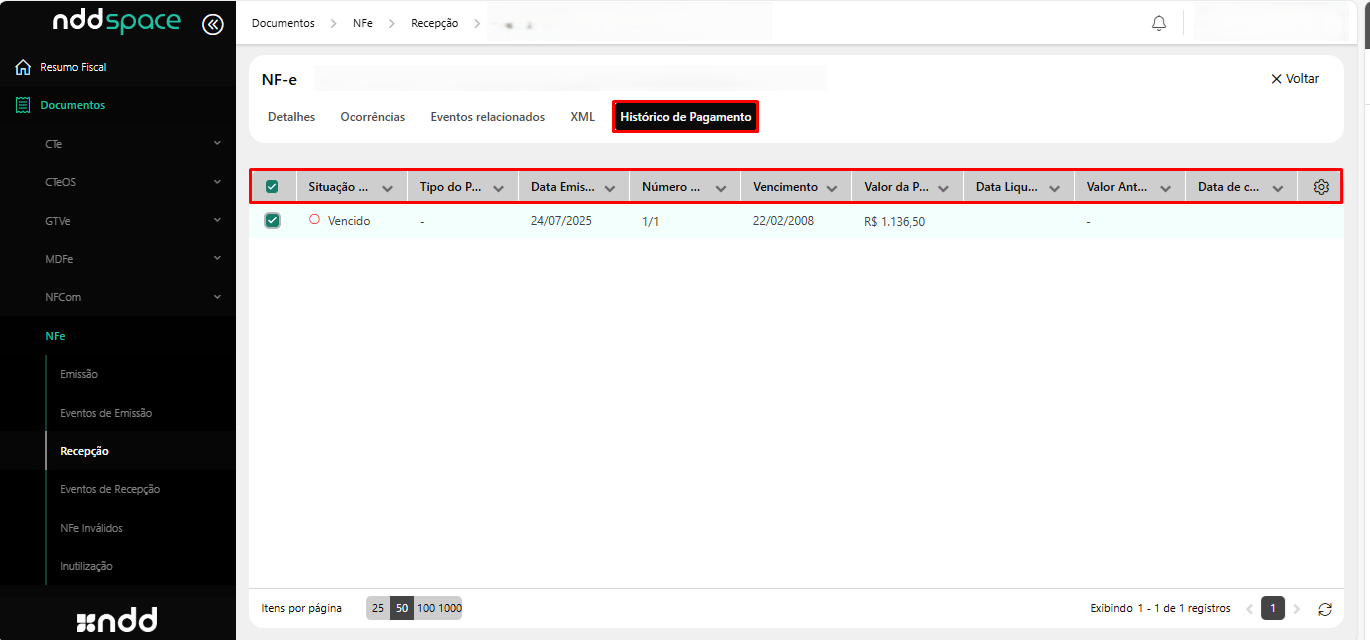Open table column settings gear
The width and height of the screenshot is (1370, 640).
pos(1321,187)
